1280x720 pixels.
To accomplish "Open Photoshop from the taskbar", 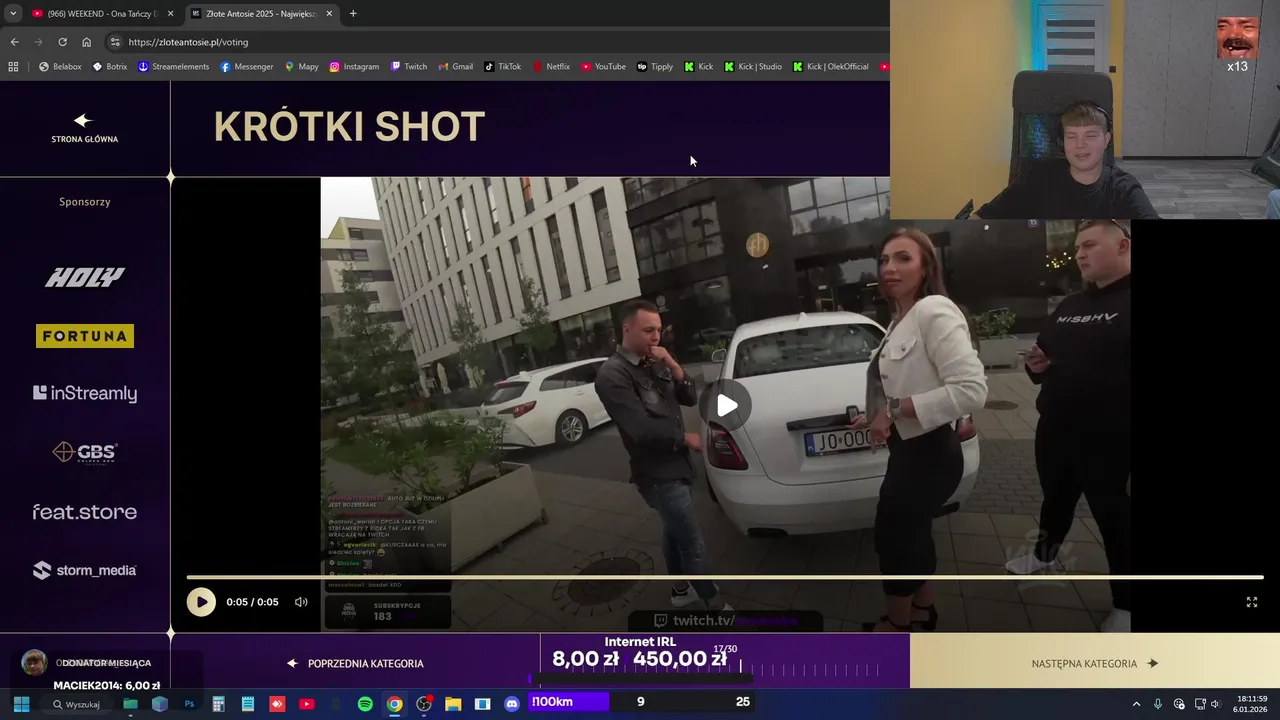I will pyautogui.click(x=189, y=704).
